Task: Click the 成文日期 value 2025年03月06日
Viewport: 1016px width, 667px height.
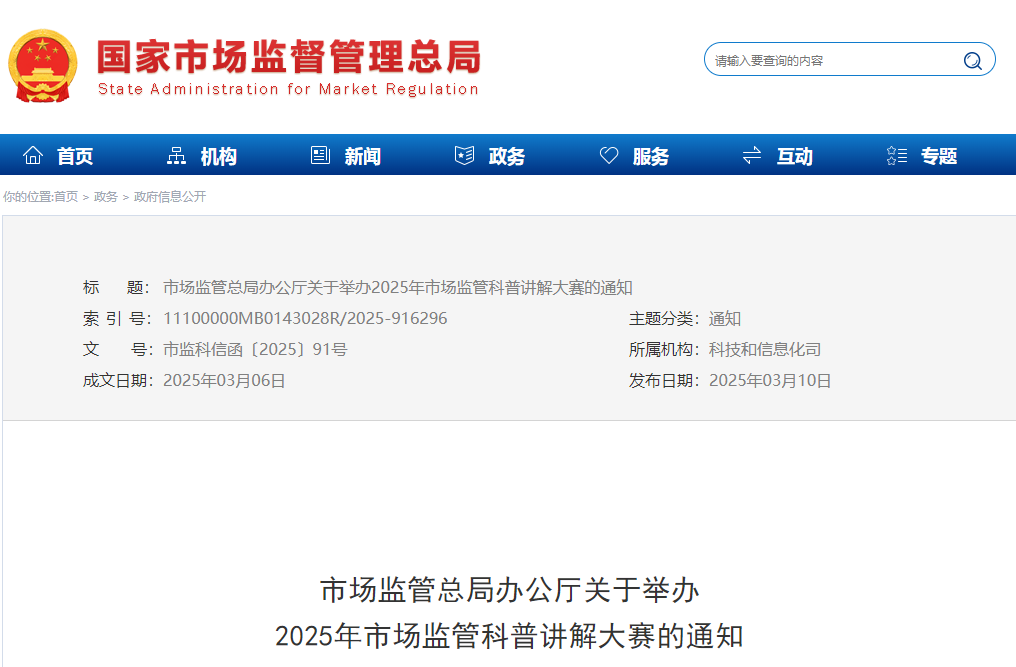Action: pyautogui.click(x=224, y=380)
